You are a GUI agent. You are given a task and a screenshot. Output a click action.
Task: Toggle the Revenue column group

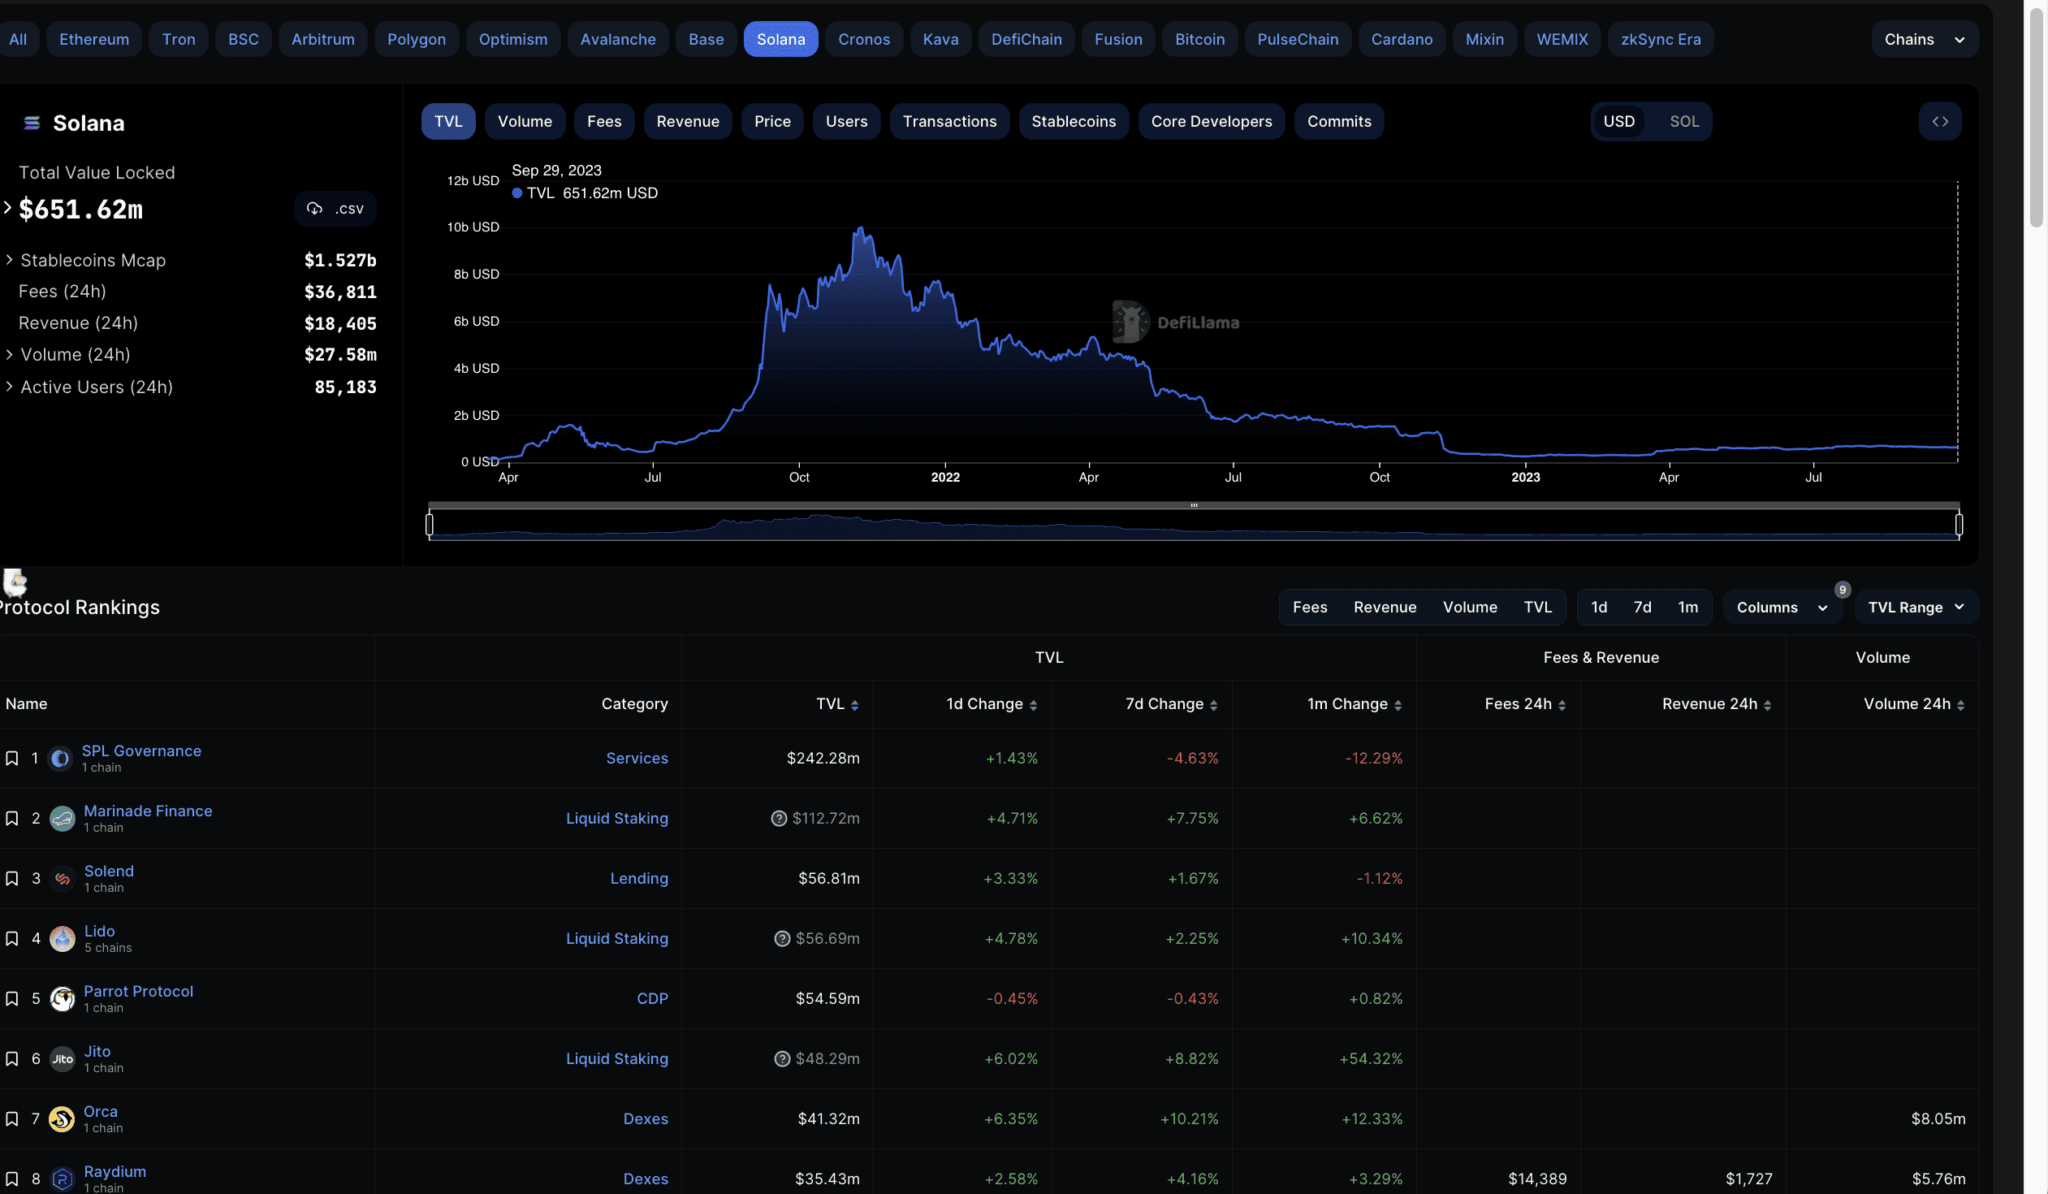coord(1384,607)
